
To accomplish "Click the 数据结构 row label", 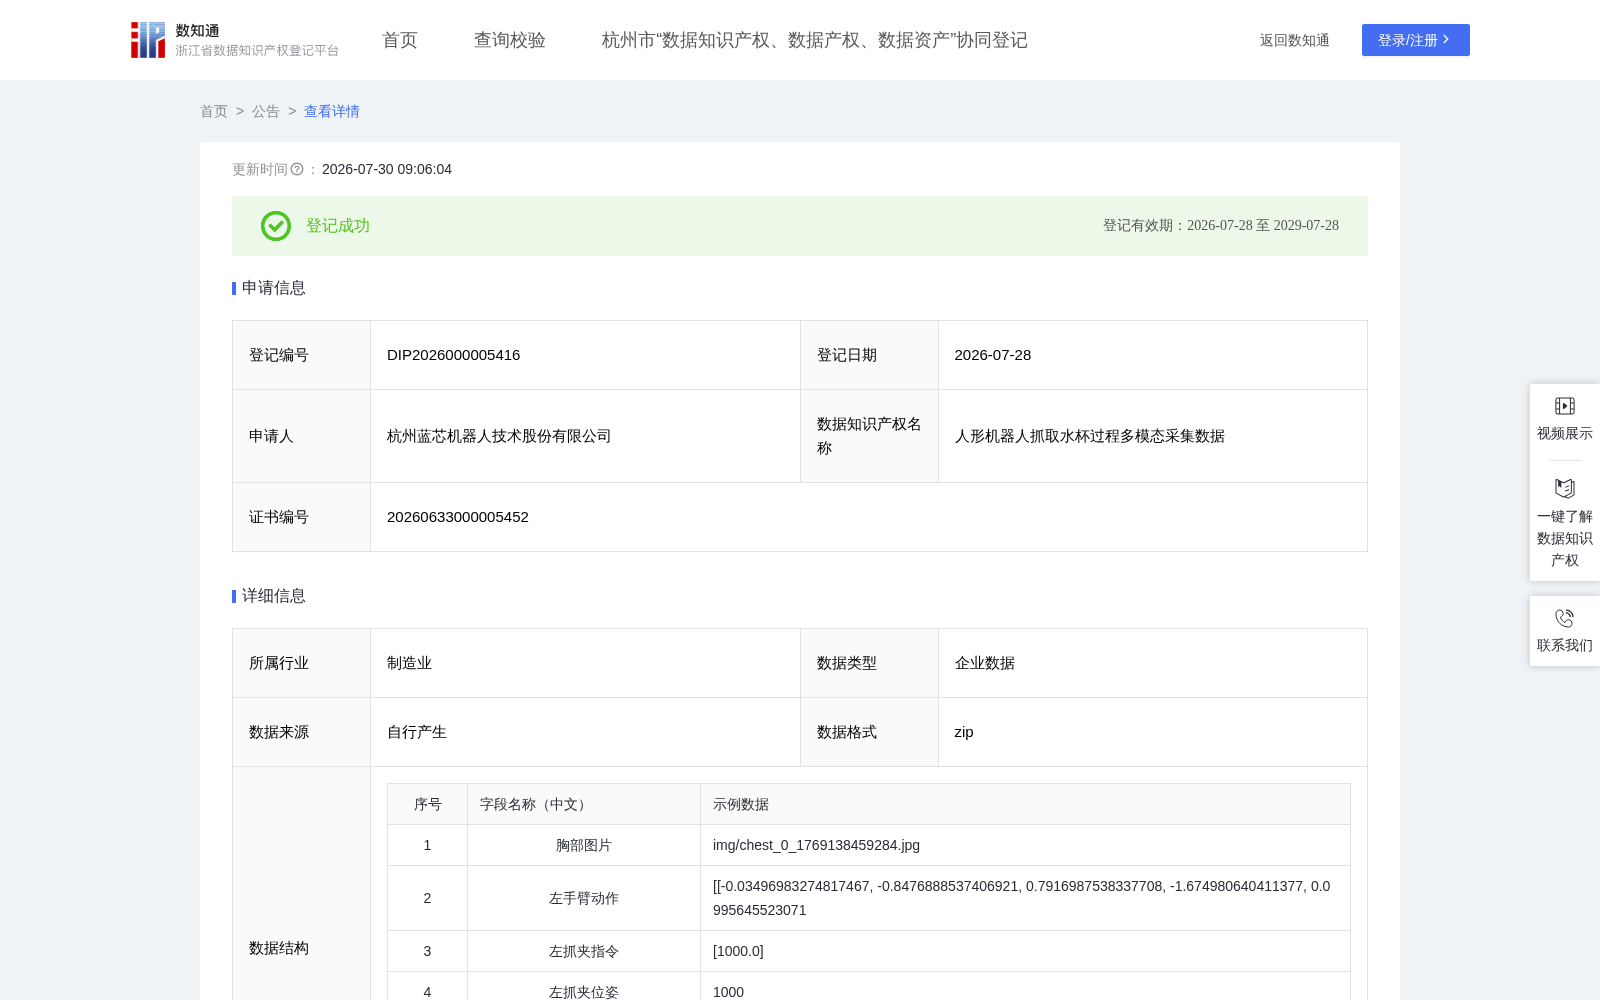I will [279, 948].
